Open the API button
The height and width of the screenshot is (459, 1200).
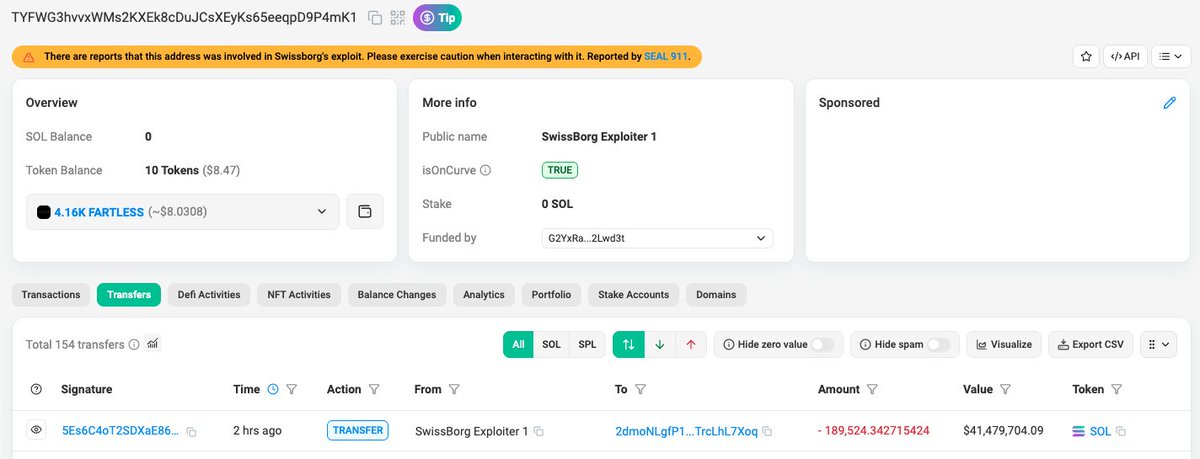tap(1125, 57)
